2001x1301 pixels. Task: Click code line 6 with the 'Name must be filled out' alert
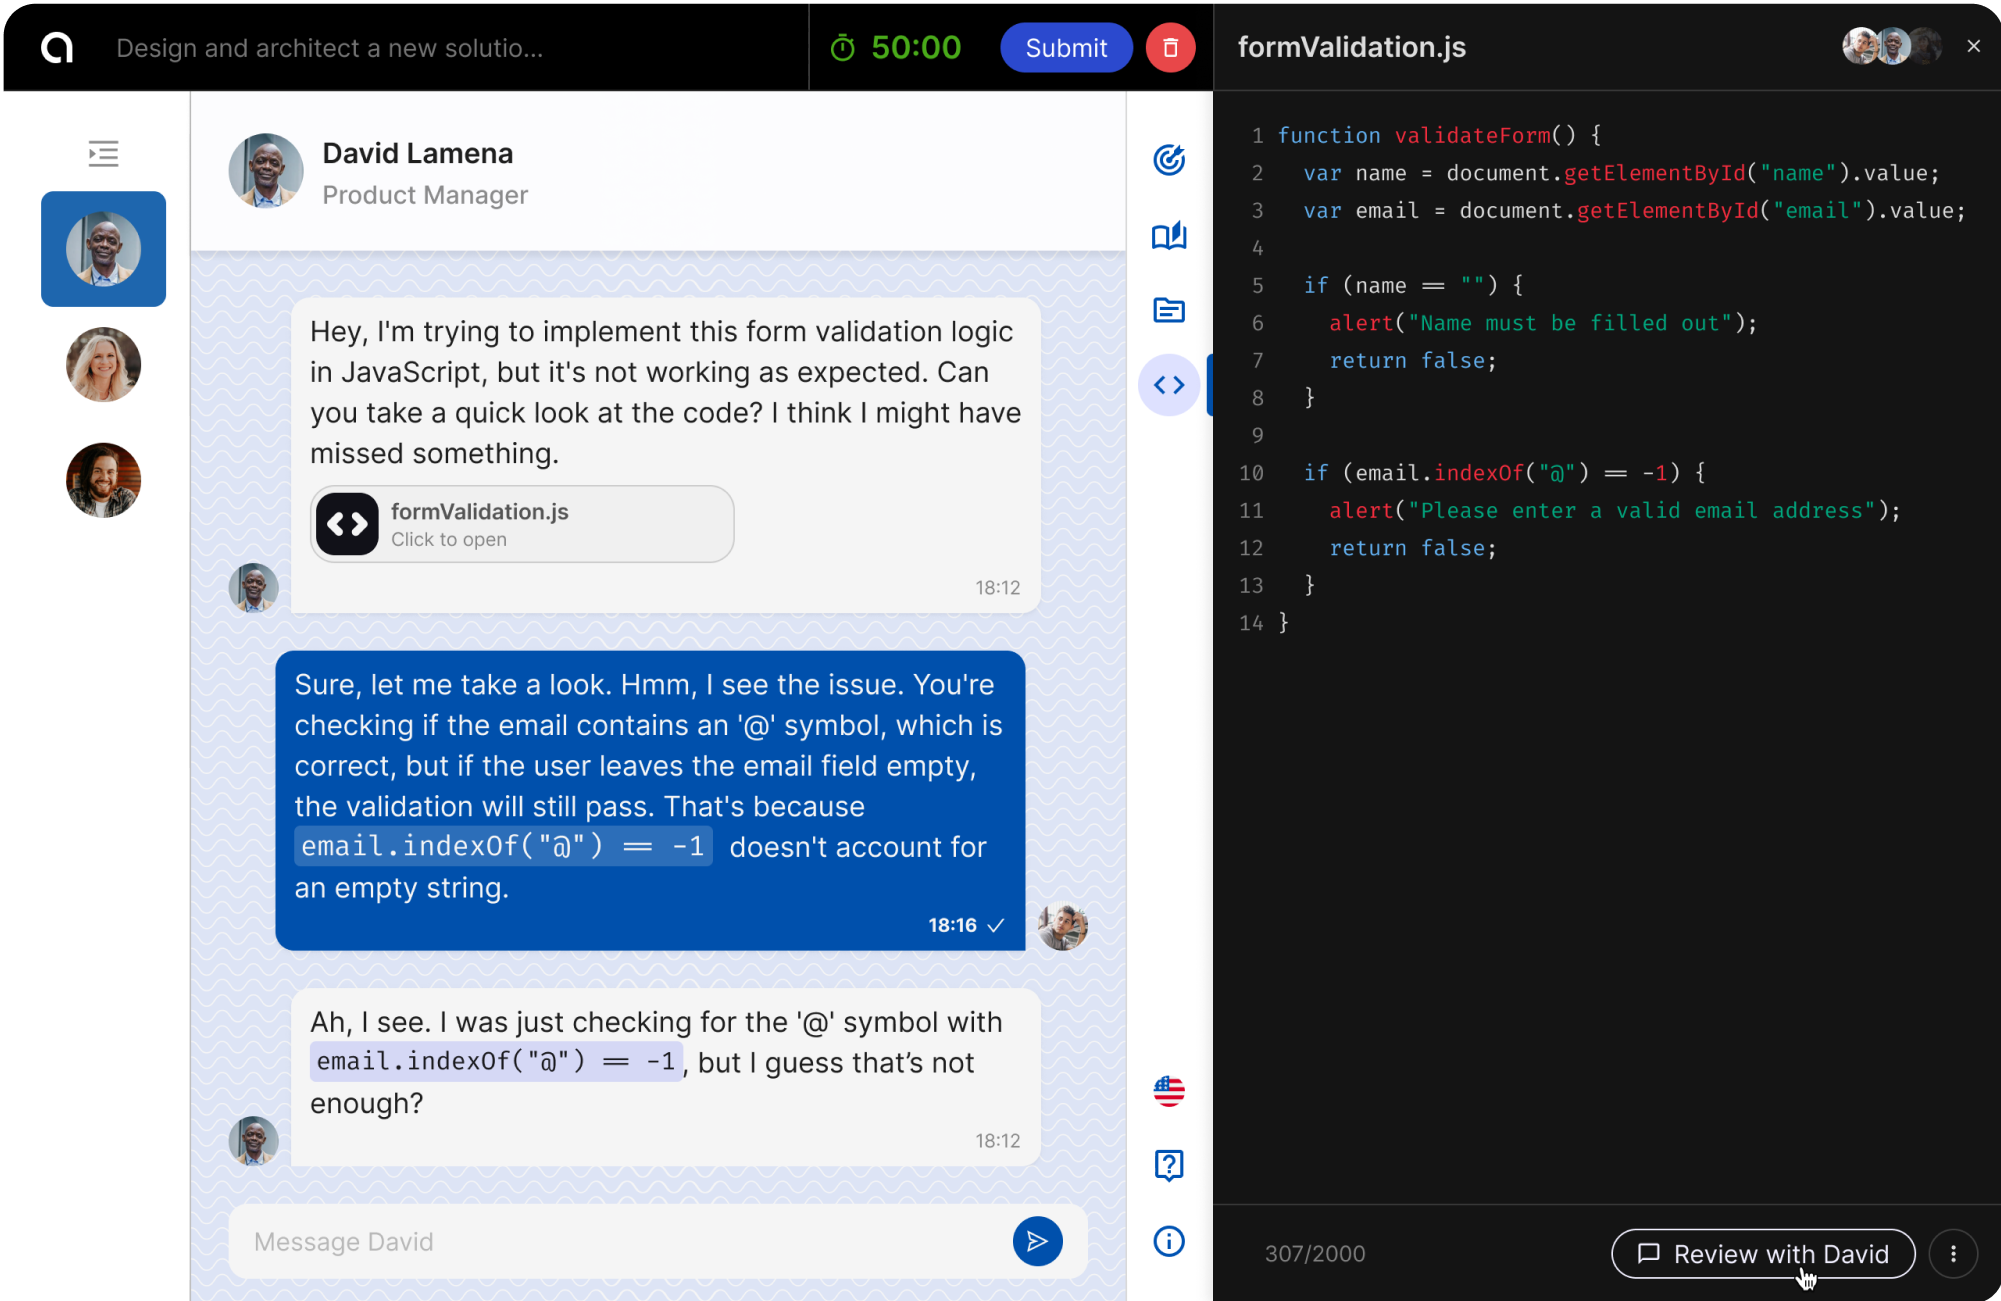tap(1543, 323)
